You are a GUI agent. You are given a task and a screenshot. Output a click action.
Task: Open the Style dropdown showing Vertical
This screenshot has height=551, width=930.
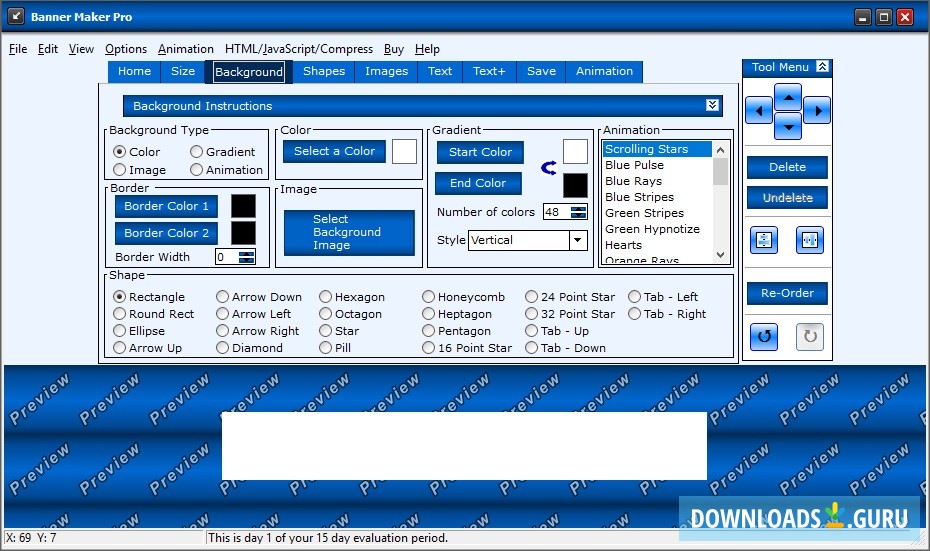[x=578, y=240]
